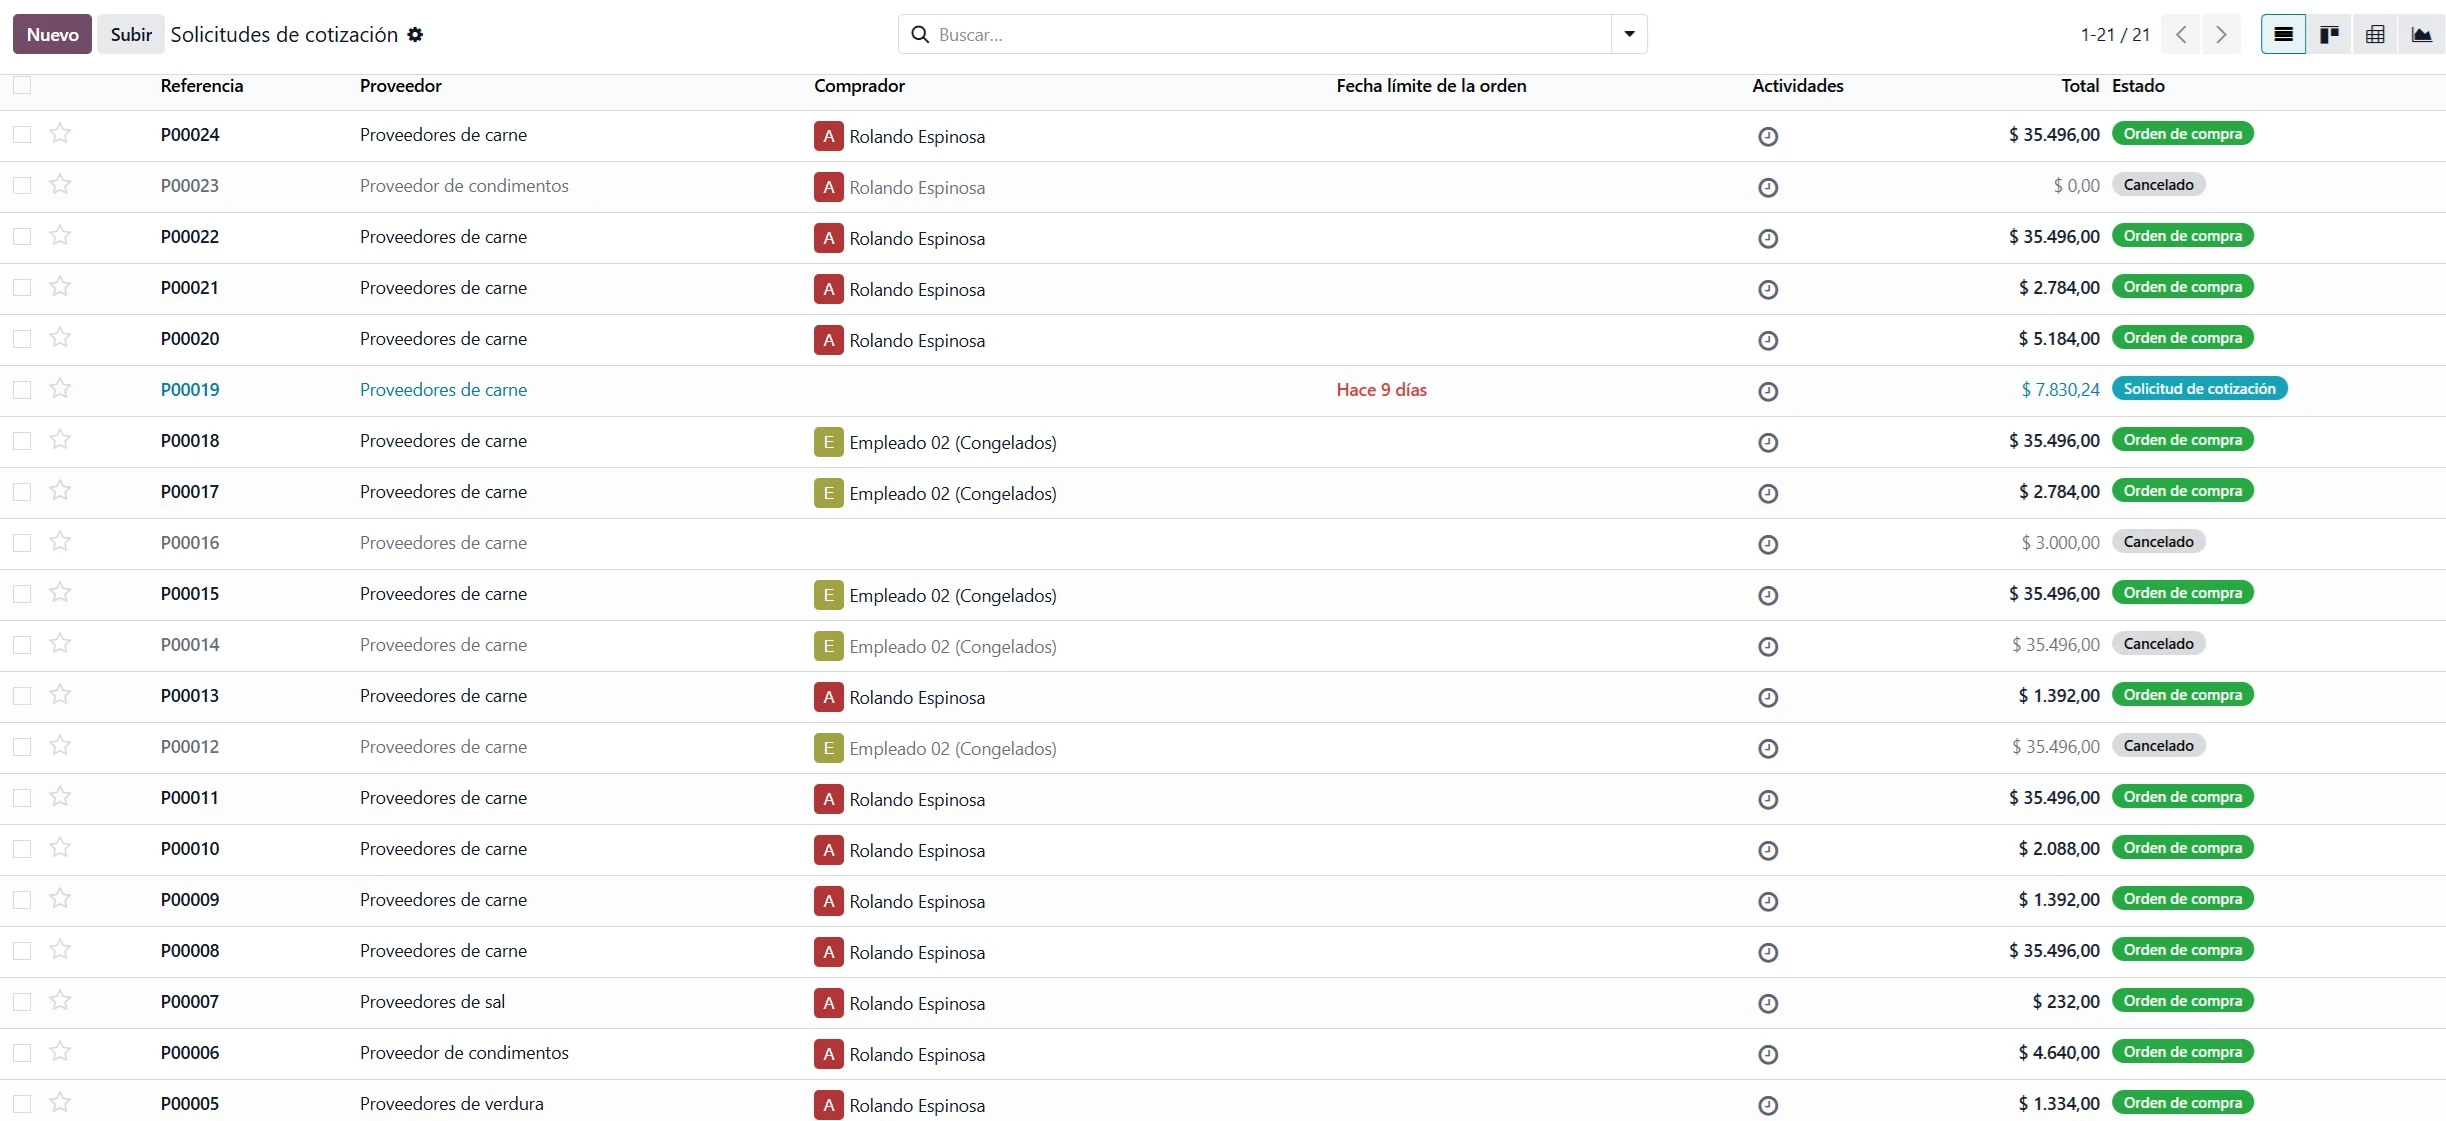Sort by the Referencia column header
Image resolution: width=2446 pixels, height=1121 pixels.
(201, 86)
